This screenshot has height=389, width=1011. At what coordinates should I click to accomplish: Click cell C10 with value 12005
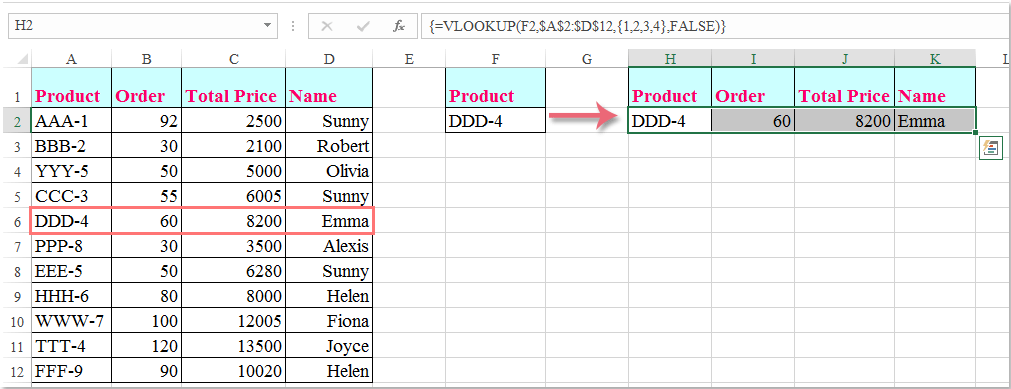(233, 321)
